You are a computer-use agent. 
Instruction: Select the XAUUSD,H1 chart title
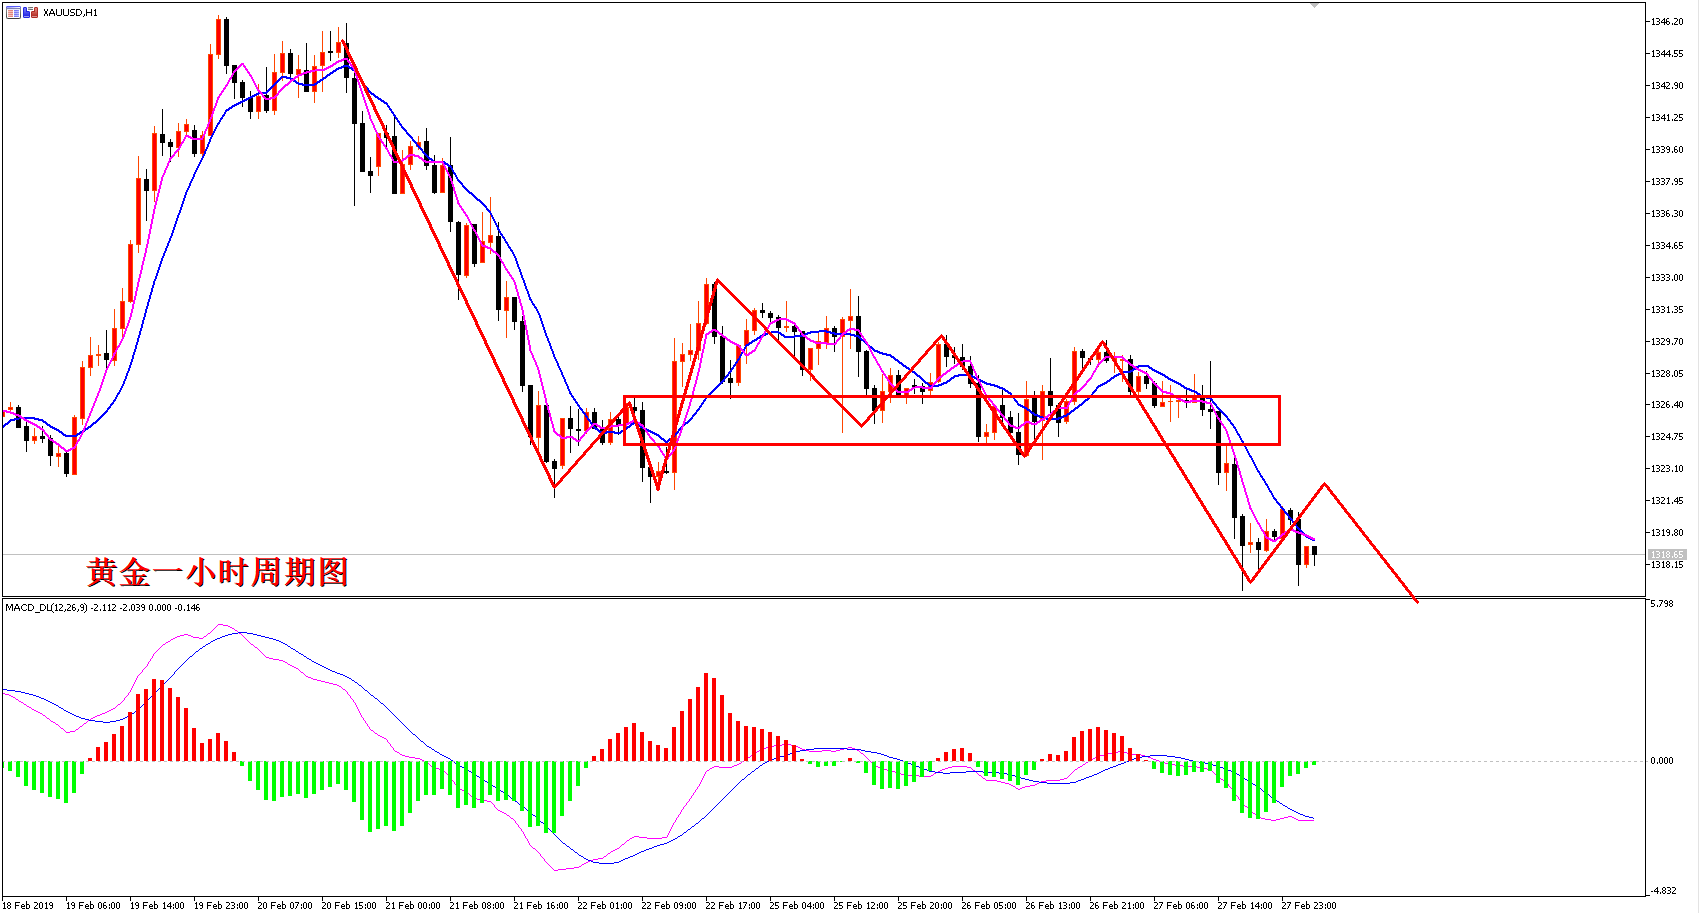tap(70, 12)
